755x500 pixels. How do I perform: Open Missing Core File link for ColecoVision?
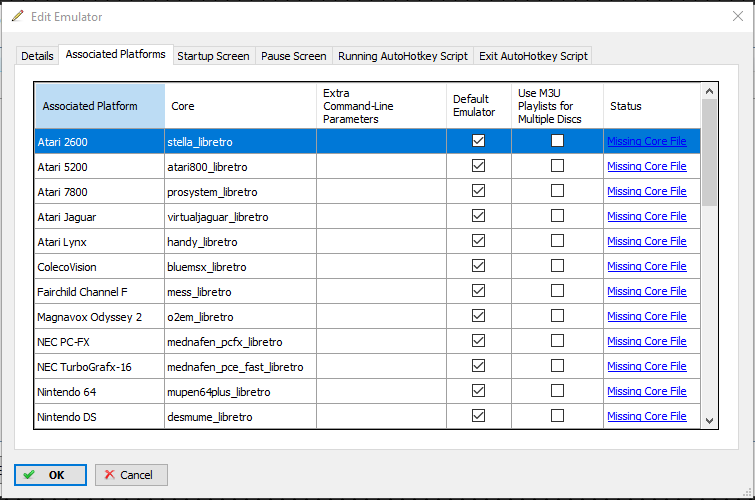647,266
